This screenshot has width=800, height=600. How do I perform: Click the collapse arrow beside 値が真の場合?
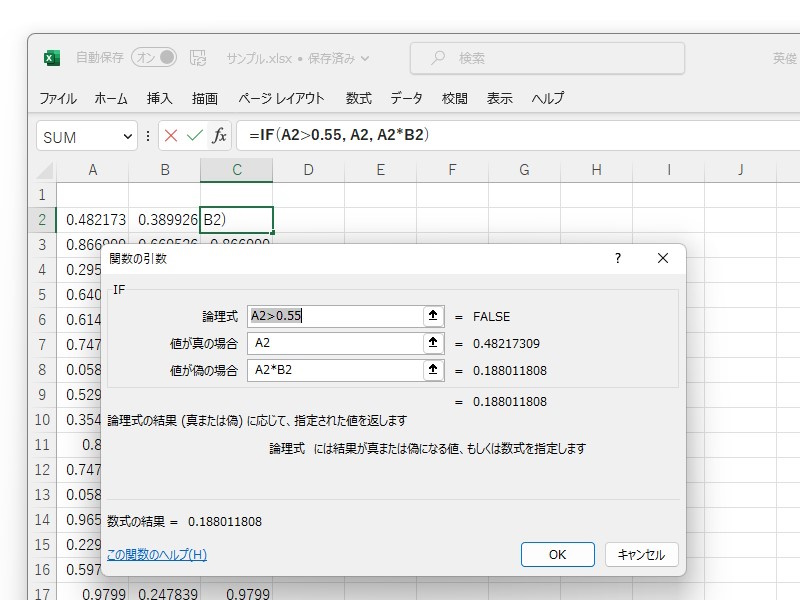[x=433, y=344]
